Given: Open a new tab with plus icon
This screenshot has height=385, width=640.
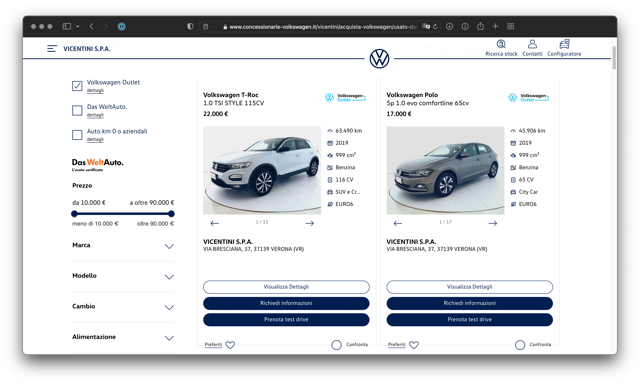Looking at the screenshot, I should pyautogui.click(x=495, y=27).
